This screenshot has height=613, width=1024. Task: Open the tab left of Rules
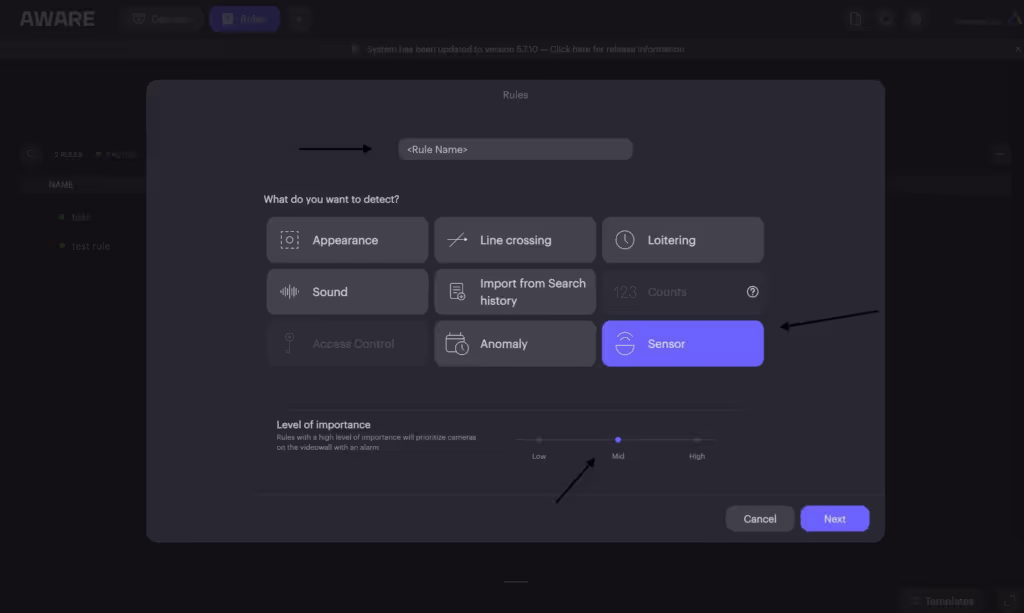[161, 19]
